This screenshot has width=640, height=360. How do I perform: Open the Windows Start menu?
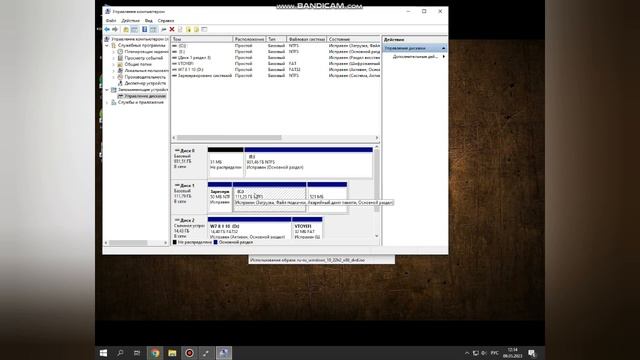(x=103, y=353)
